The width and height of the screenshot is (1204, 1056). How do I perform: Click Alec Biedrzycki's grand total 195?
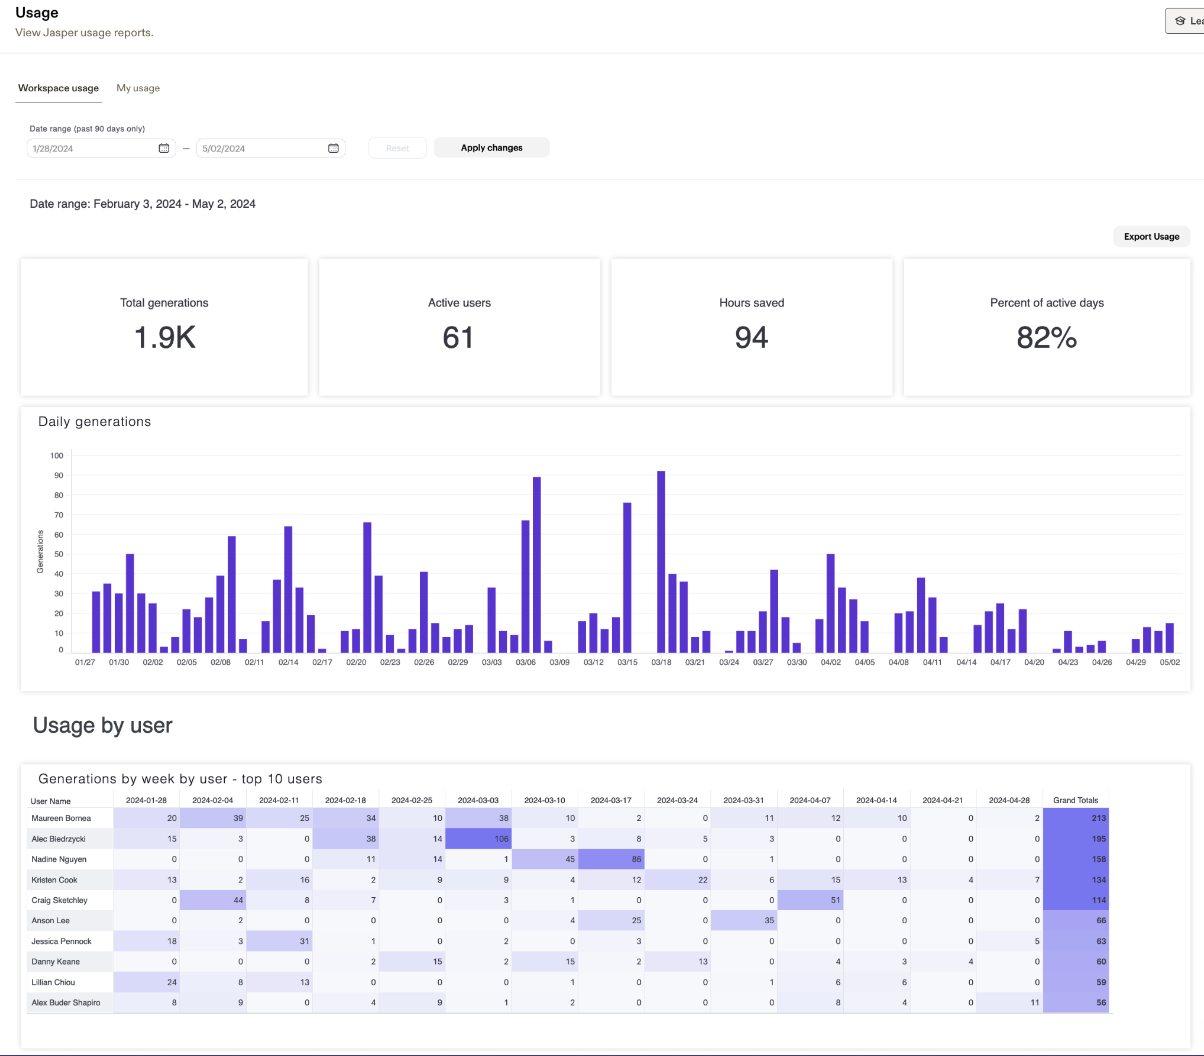pyautogui.click(x=1076, y=838)
